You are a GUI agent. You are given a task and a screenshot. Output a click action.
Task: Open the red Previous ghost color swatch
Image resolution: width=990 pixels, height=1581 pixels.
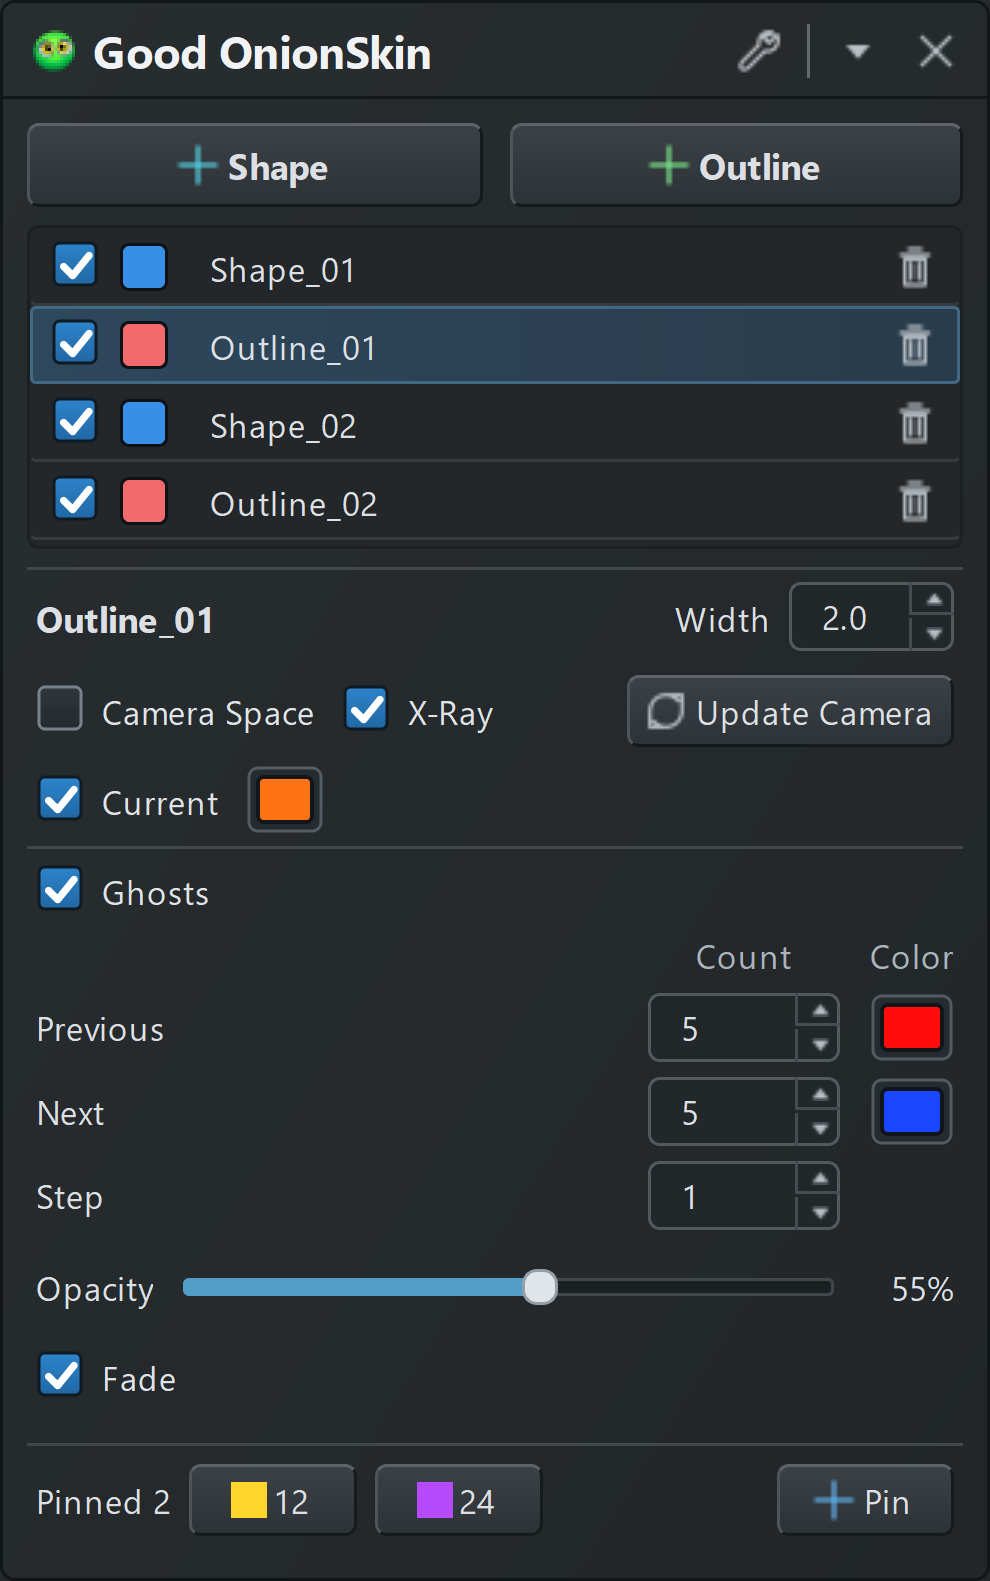click(x=912, y=1027)
